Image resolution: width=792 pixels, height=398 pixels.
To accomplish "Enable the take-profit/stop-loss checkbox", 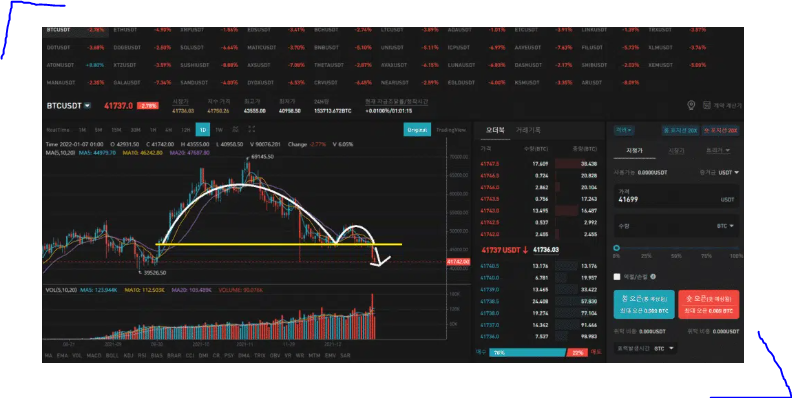I will coord(617,277).
